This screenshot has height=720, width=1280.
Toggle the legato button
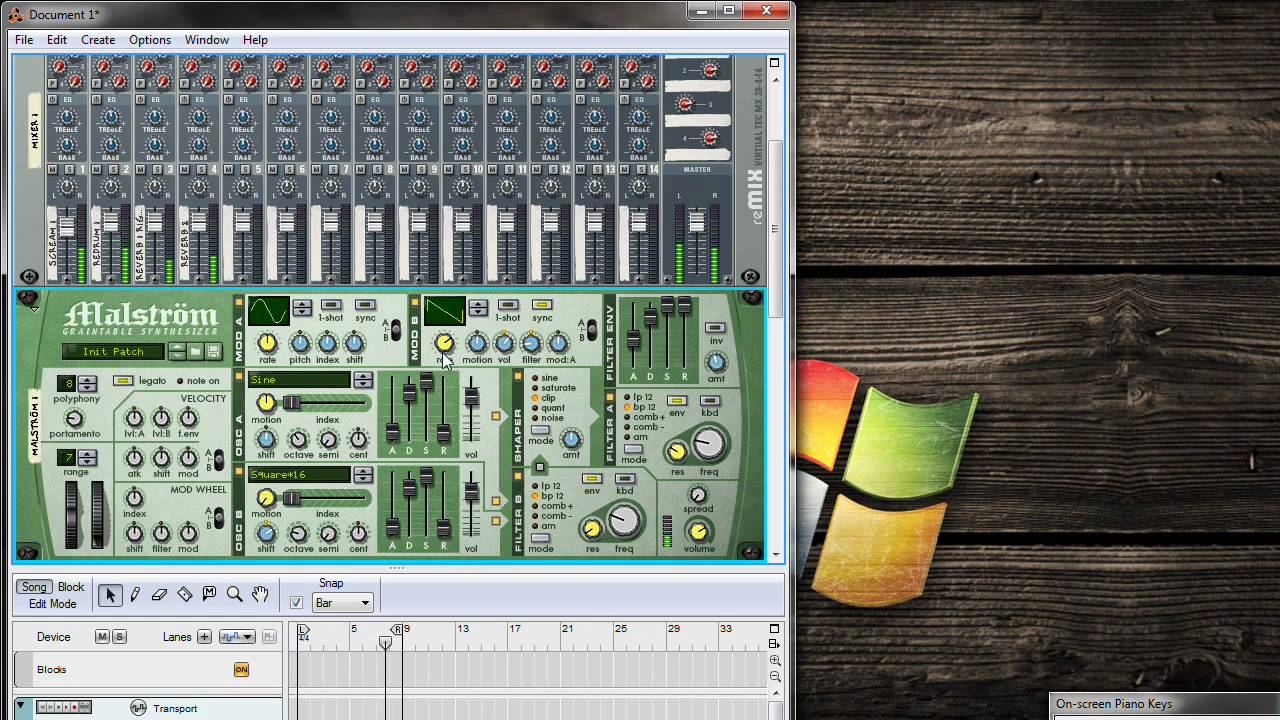coord(123,381)
